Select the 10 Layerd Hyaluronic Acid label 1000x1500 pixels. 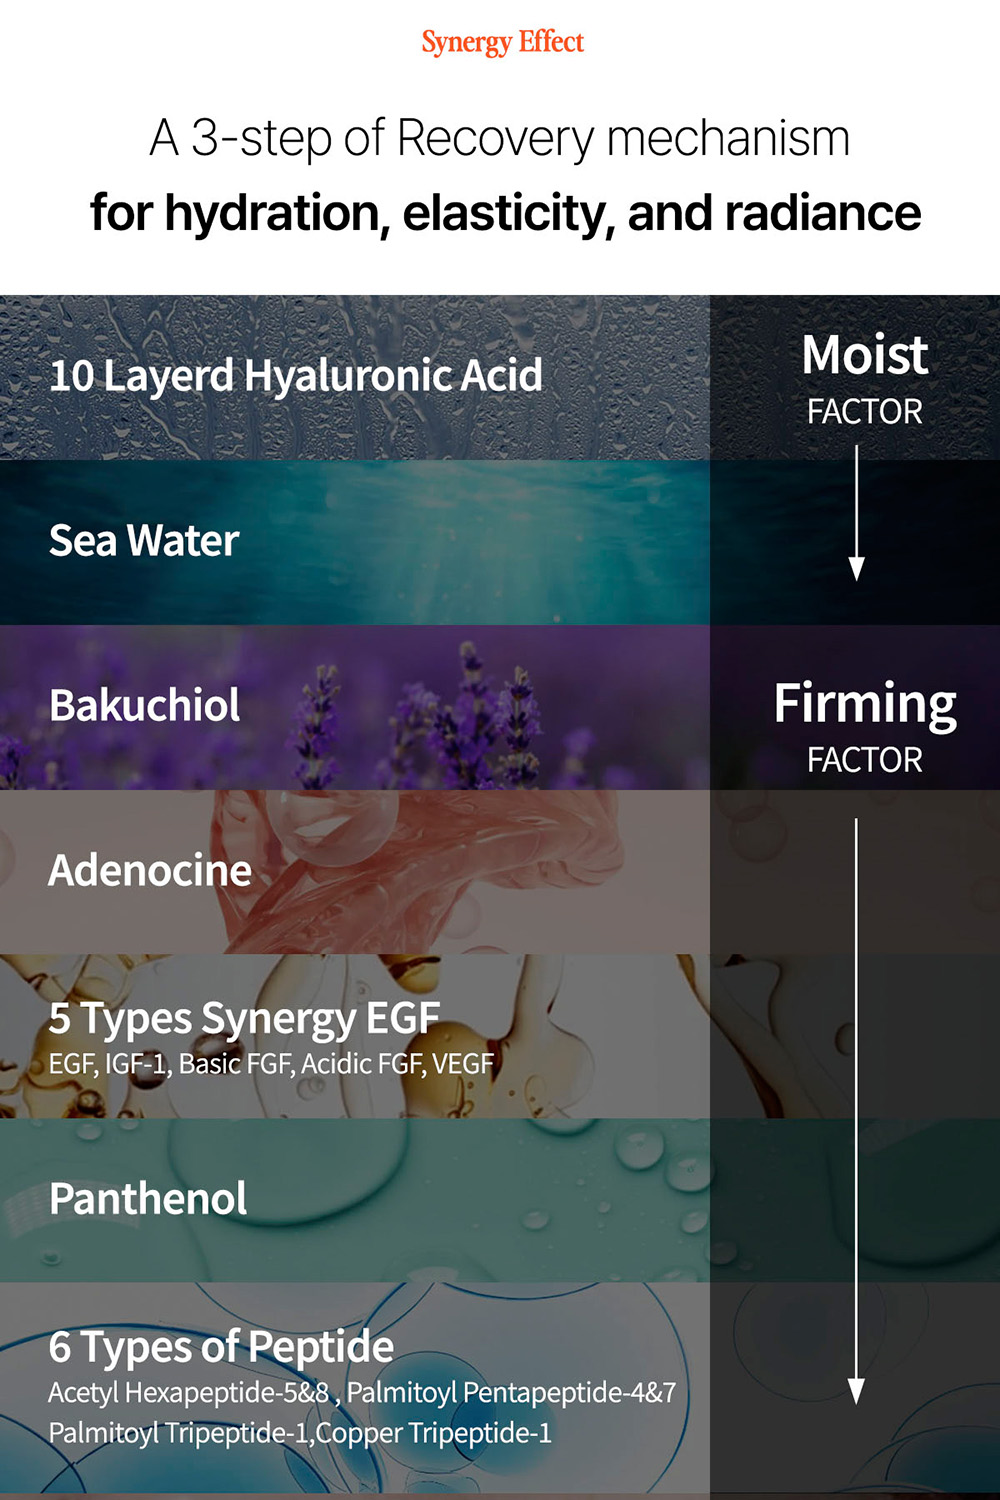pos(296,376)
